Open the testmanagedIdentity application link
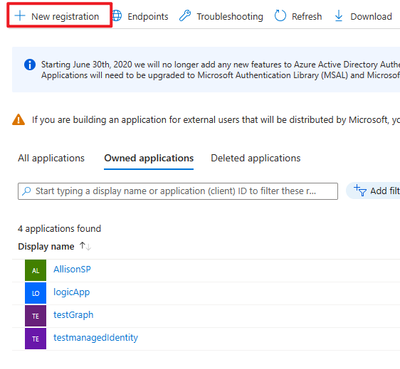400x369 pixels. 96,337
